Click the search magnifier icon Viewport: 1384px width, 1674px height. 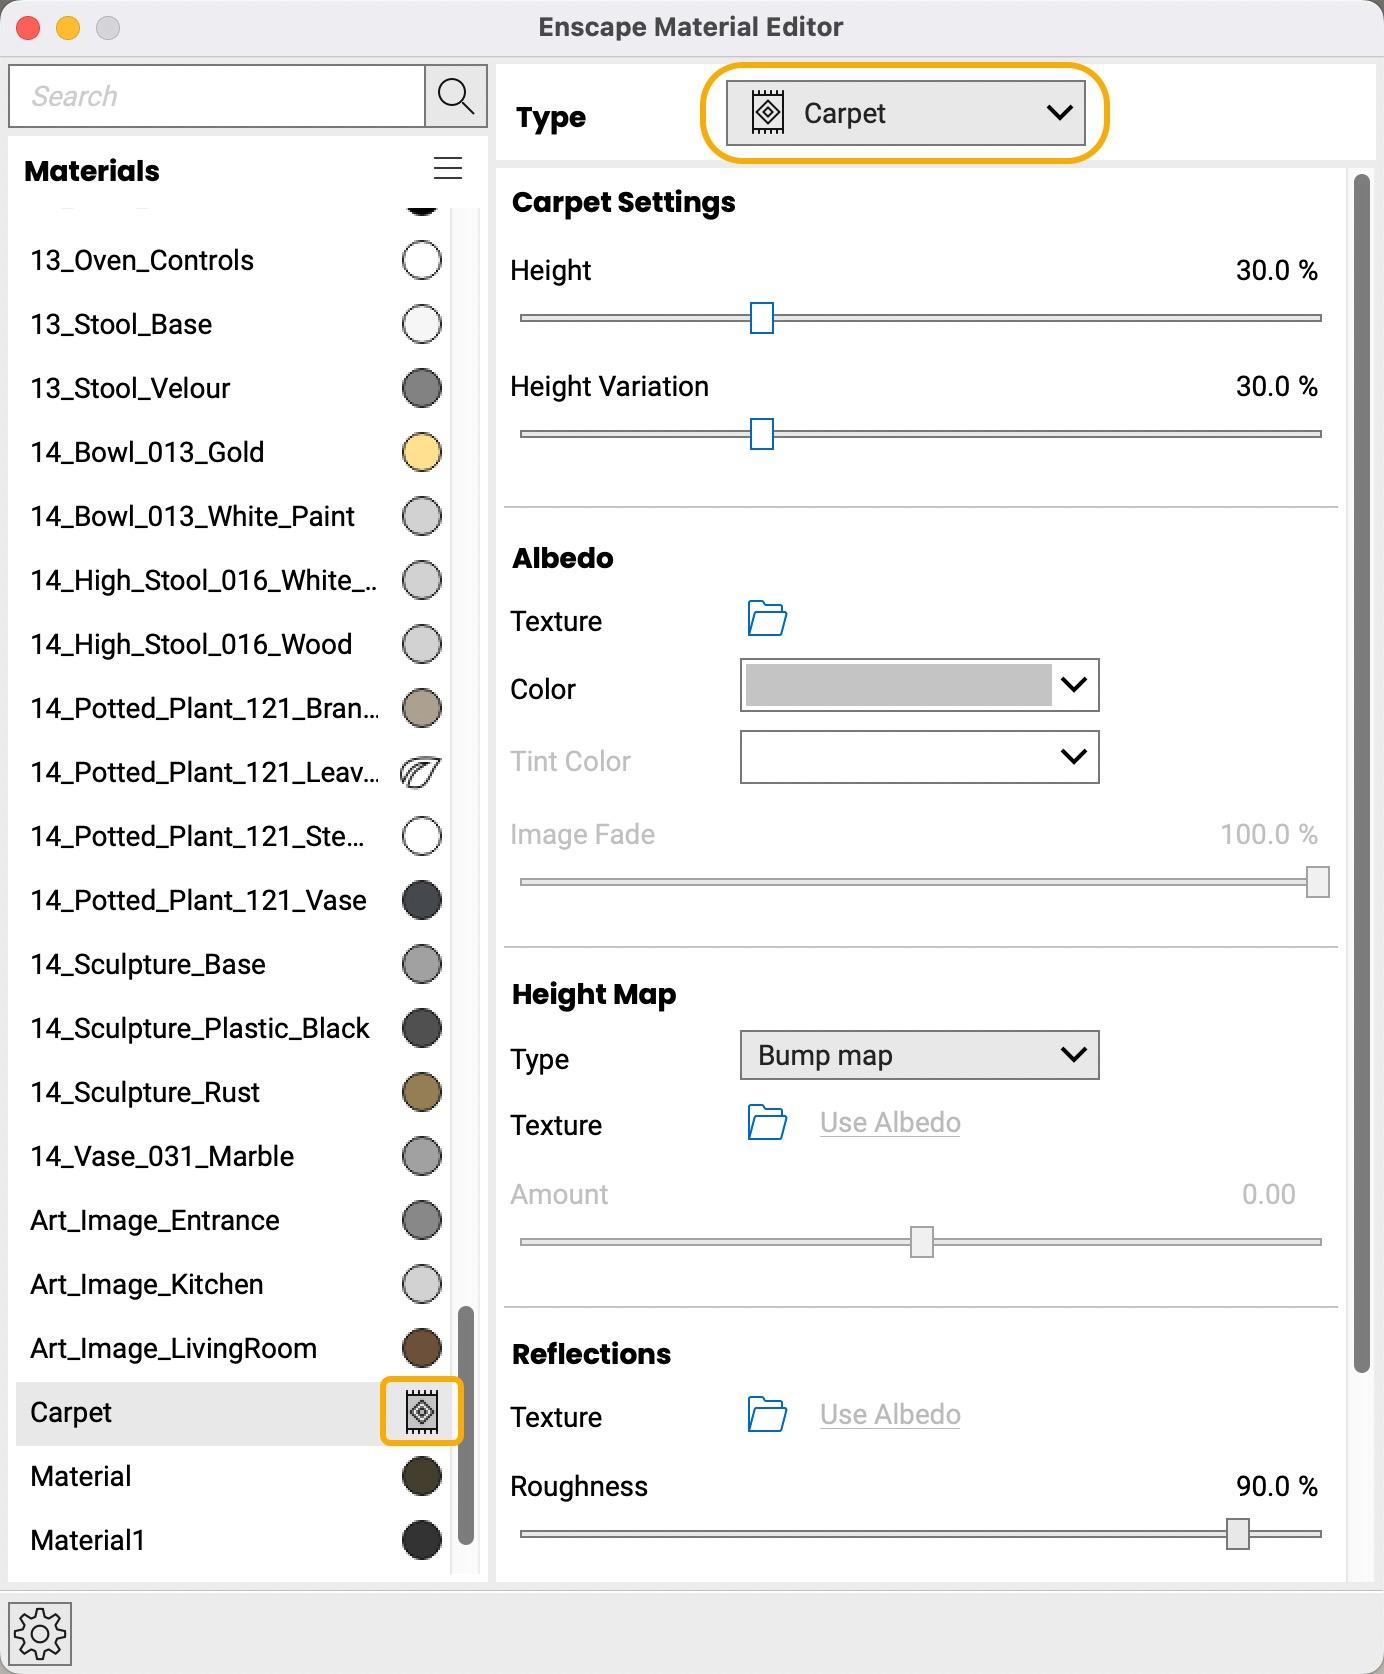pyautogui.click(x=456, y=96)
